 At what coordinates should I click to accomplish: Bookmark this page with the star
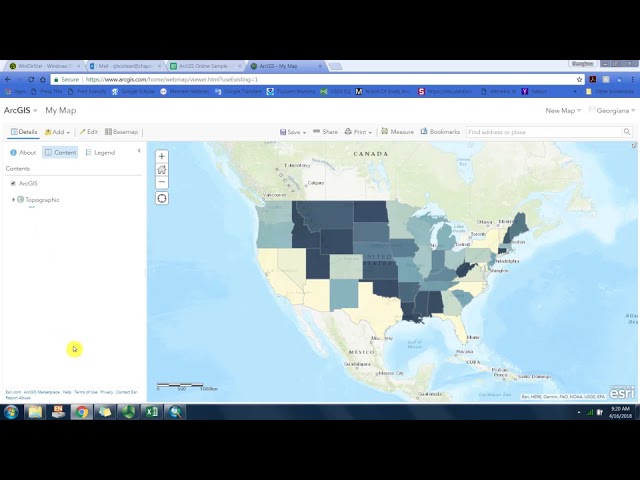click(579, 80)
